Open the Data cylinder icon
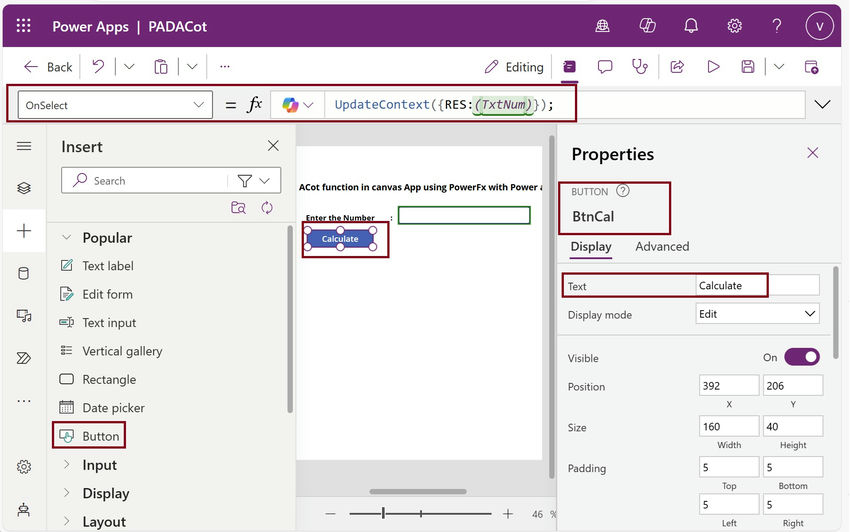Viewport: 850px width, 532px height. (x=24, y=273)
